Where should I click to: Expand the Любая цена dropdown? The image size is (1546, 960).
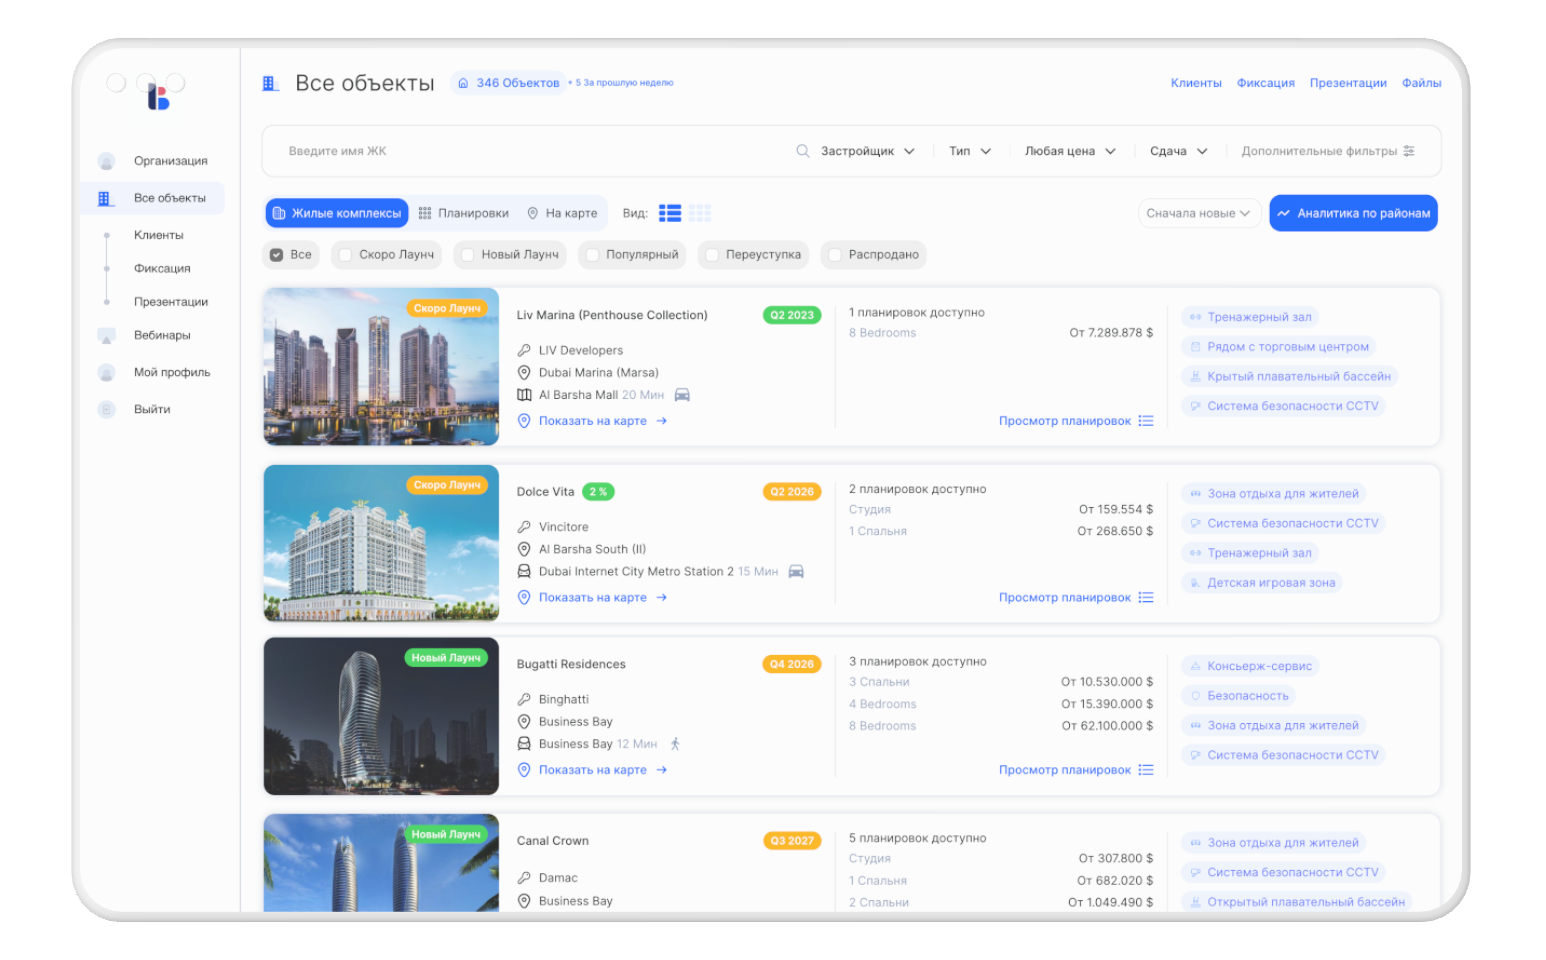click(1070, 150)
